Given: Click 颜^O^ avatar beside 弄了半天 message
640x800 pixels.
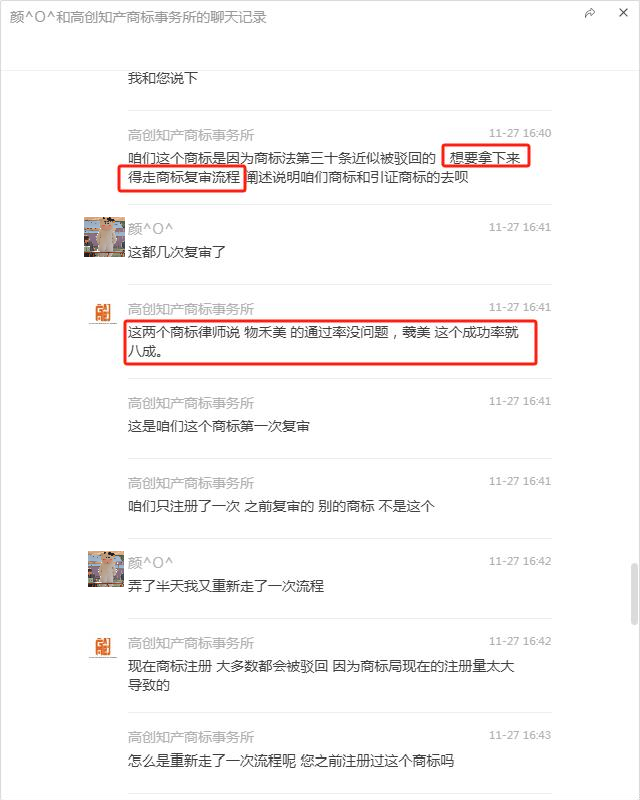Looking at the screenshot, I should click(106, 569).
